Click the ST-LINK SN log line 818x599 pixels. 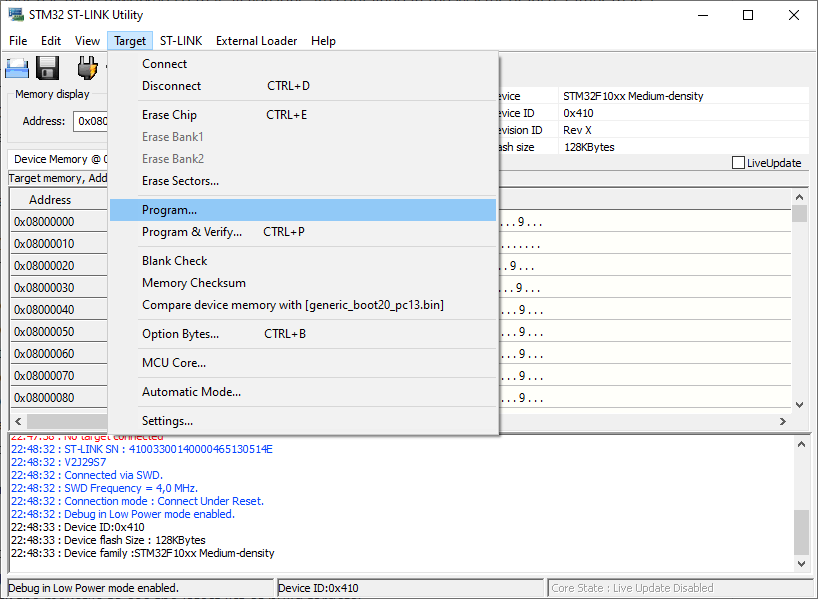click(x=142, y=449)
